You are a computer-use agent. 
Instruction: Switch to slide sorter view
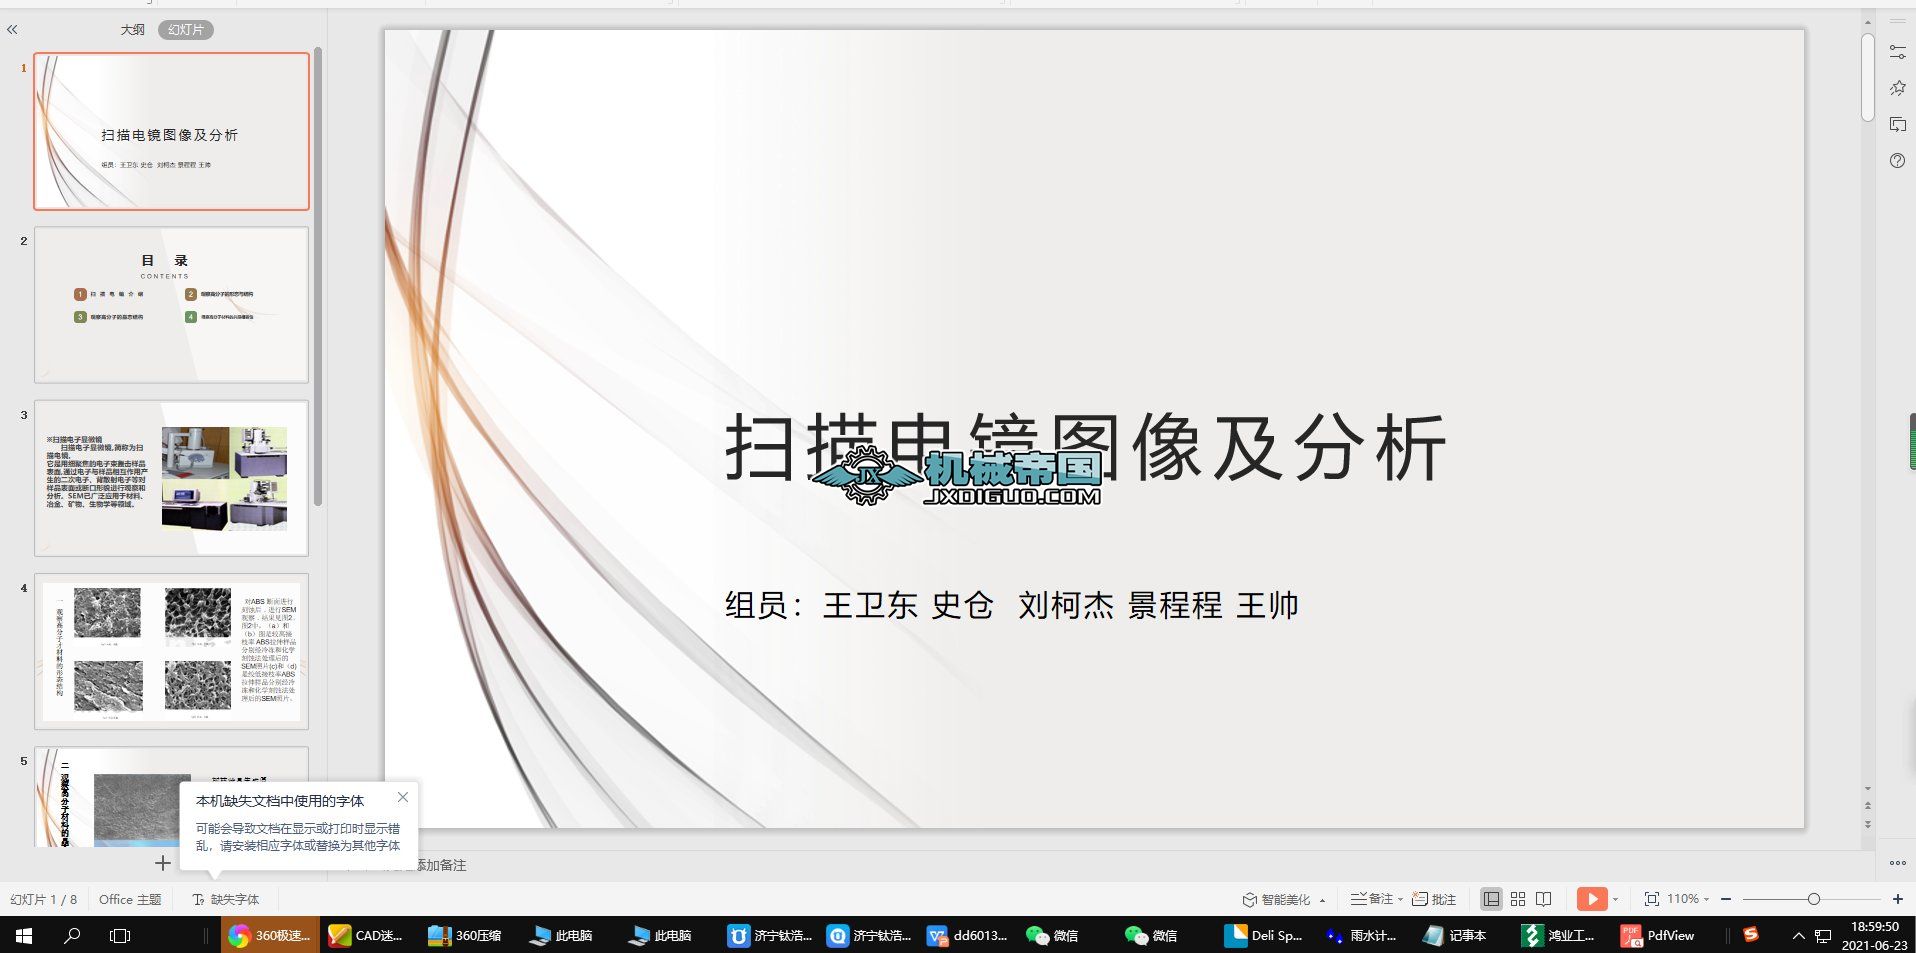[1518, 899]
